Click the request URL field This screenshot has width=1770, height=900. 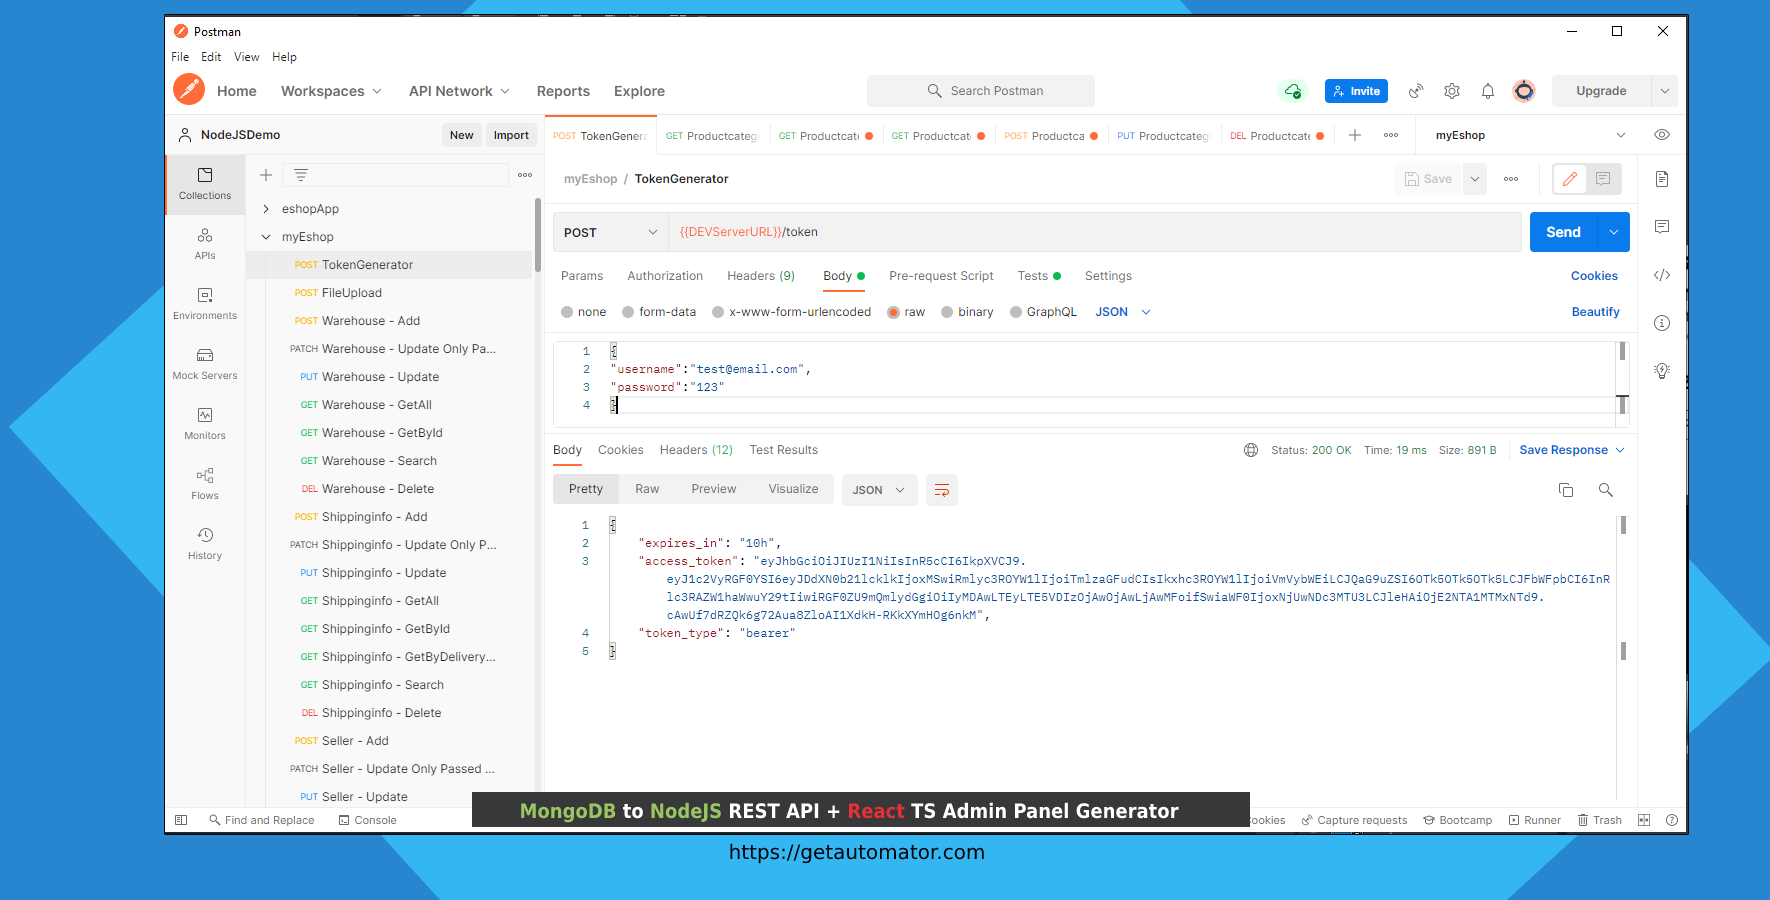1095,232
